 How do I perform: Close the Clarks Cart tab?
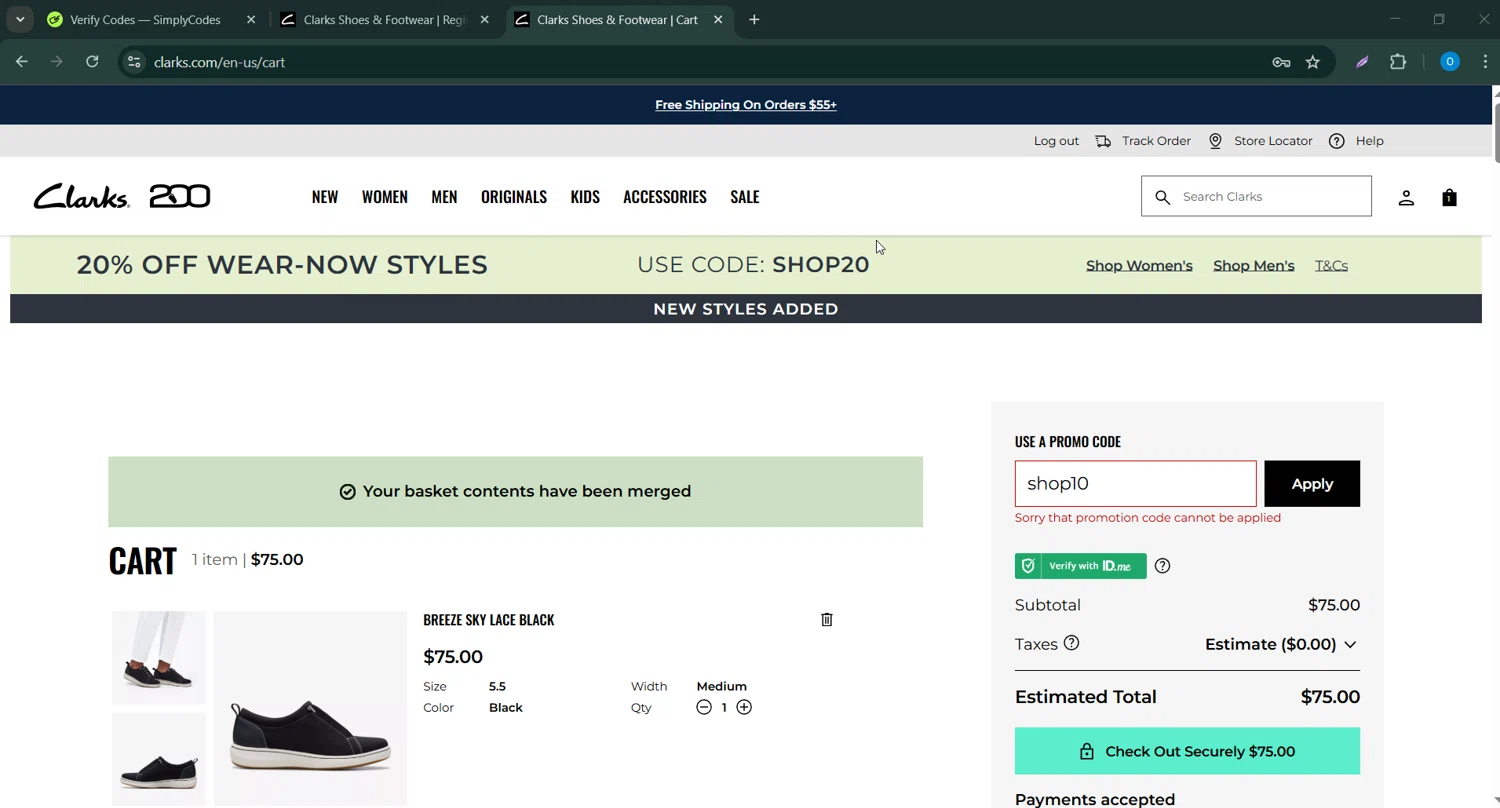coord(718,19)
